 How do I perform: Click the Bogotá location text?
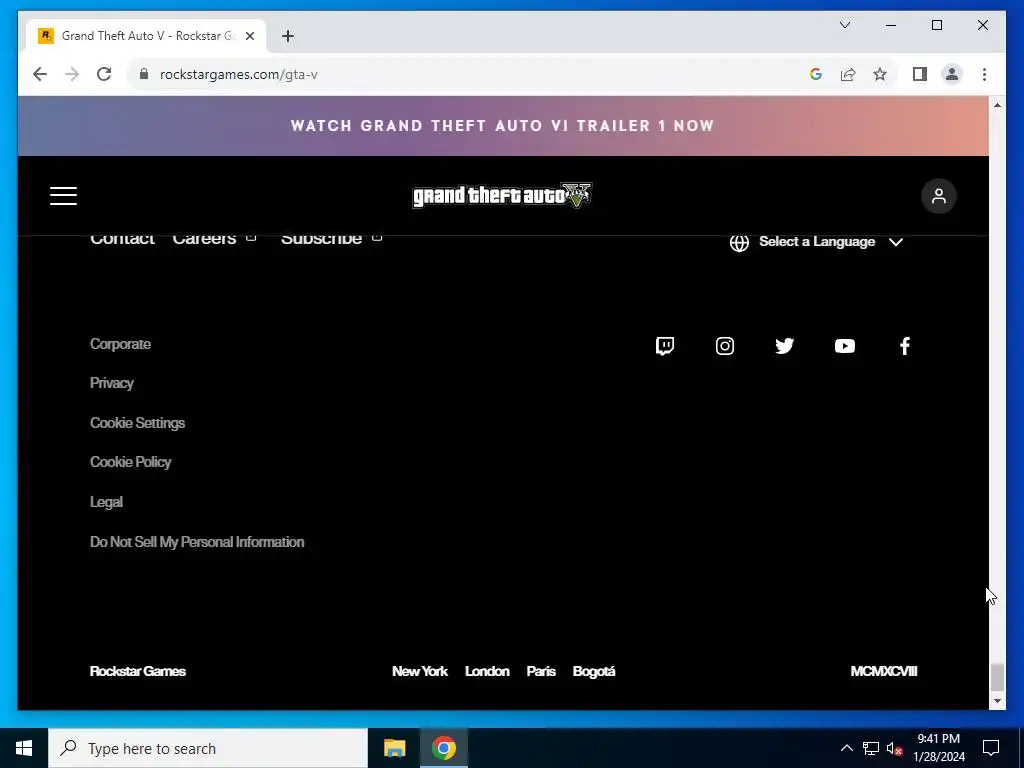point(594,671)
